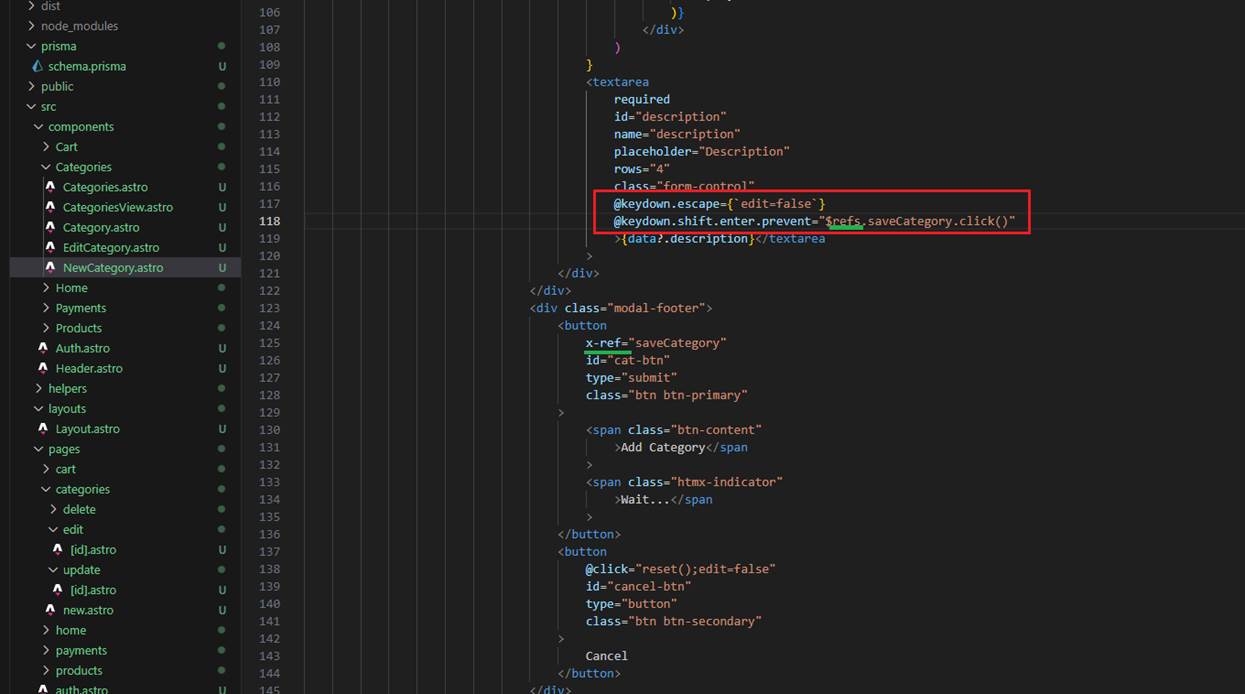Click Astro icon next to EditCategory.astro

[51, 247]
